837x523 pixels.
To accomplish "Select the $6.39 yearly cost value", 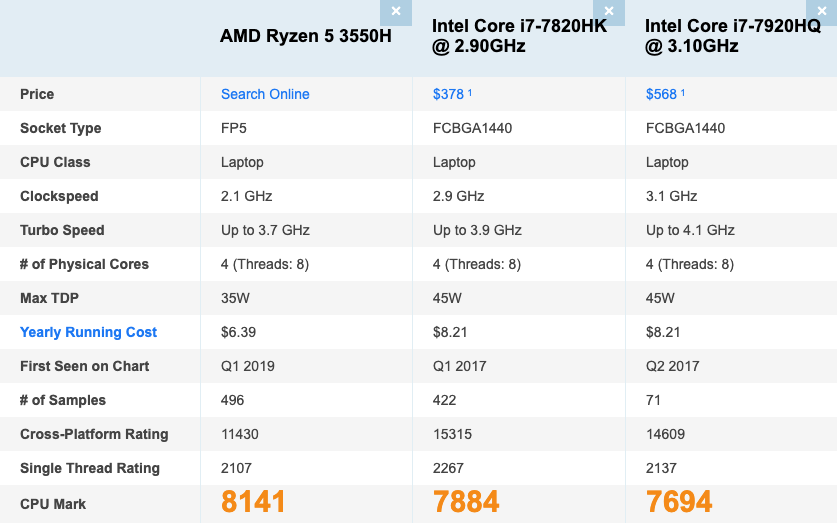I will [239, 332].
